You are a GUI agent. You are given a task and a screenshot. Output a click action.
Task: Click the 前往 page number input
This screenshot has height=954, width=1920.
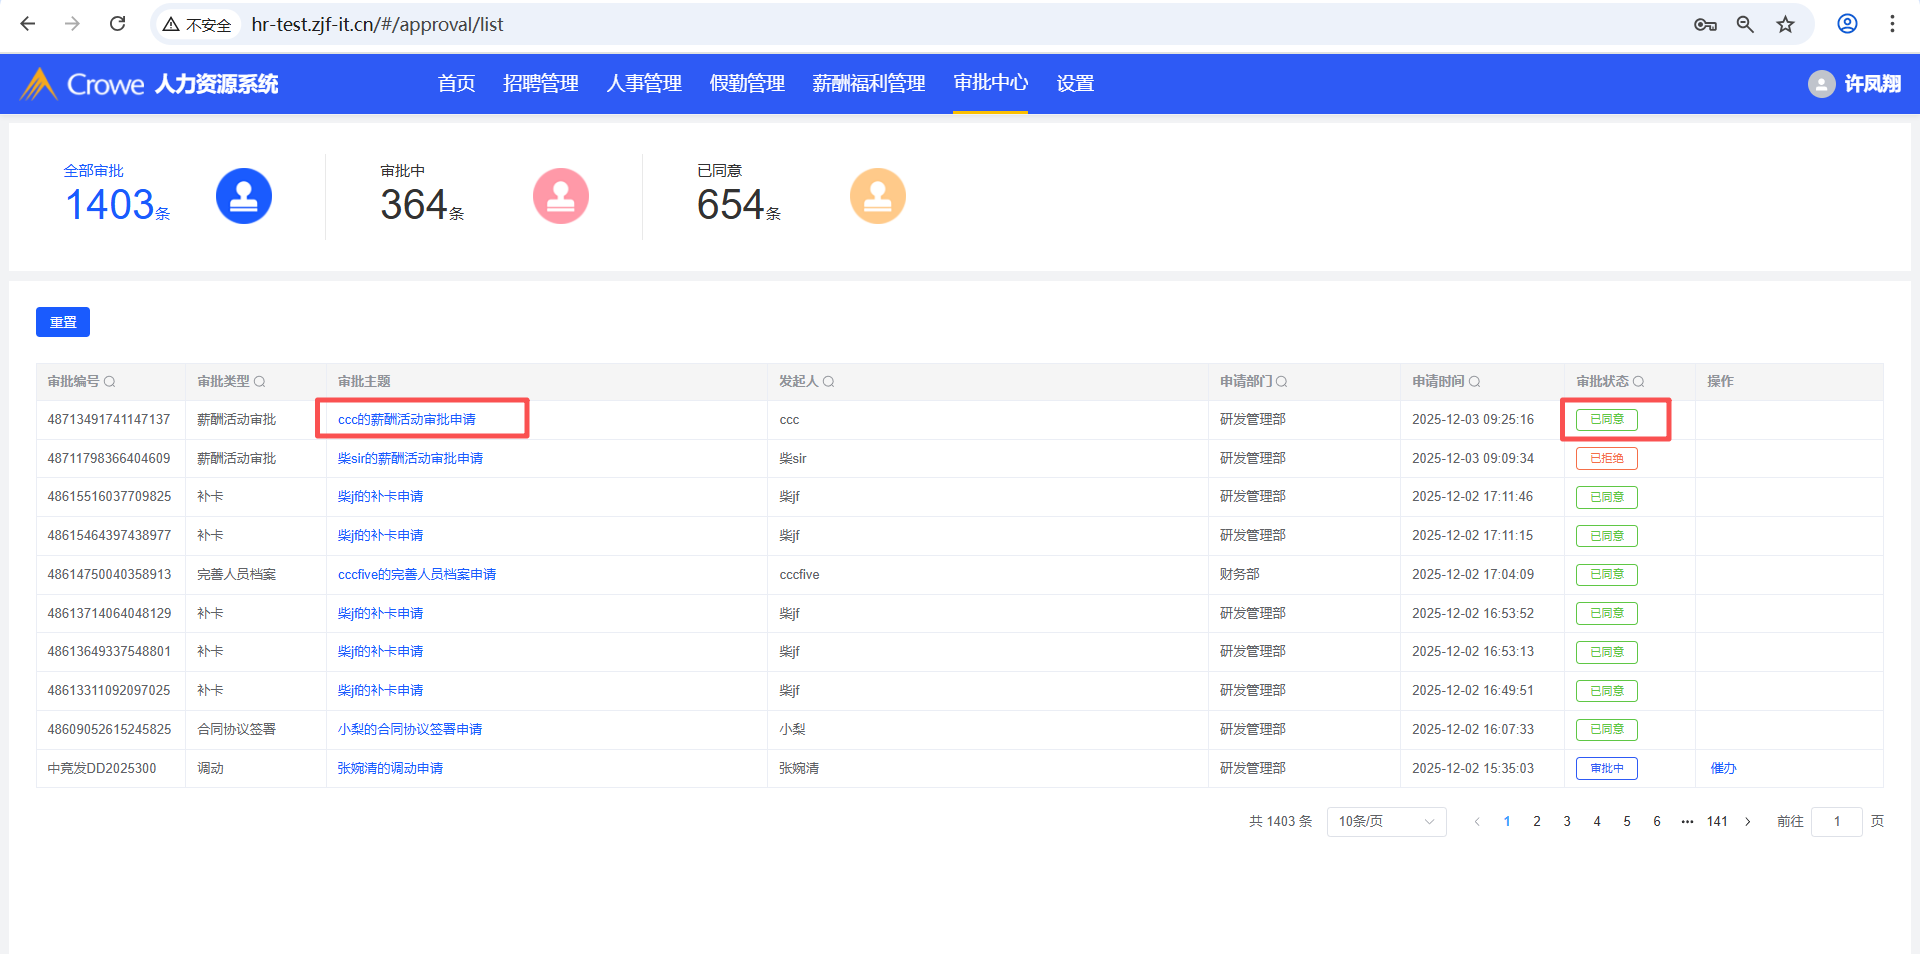[x=1836, y=822]
